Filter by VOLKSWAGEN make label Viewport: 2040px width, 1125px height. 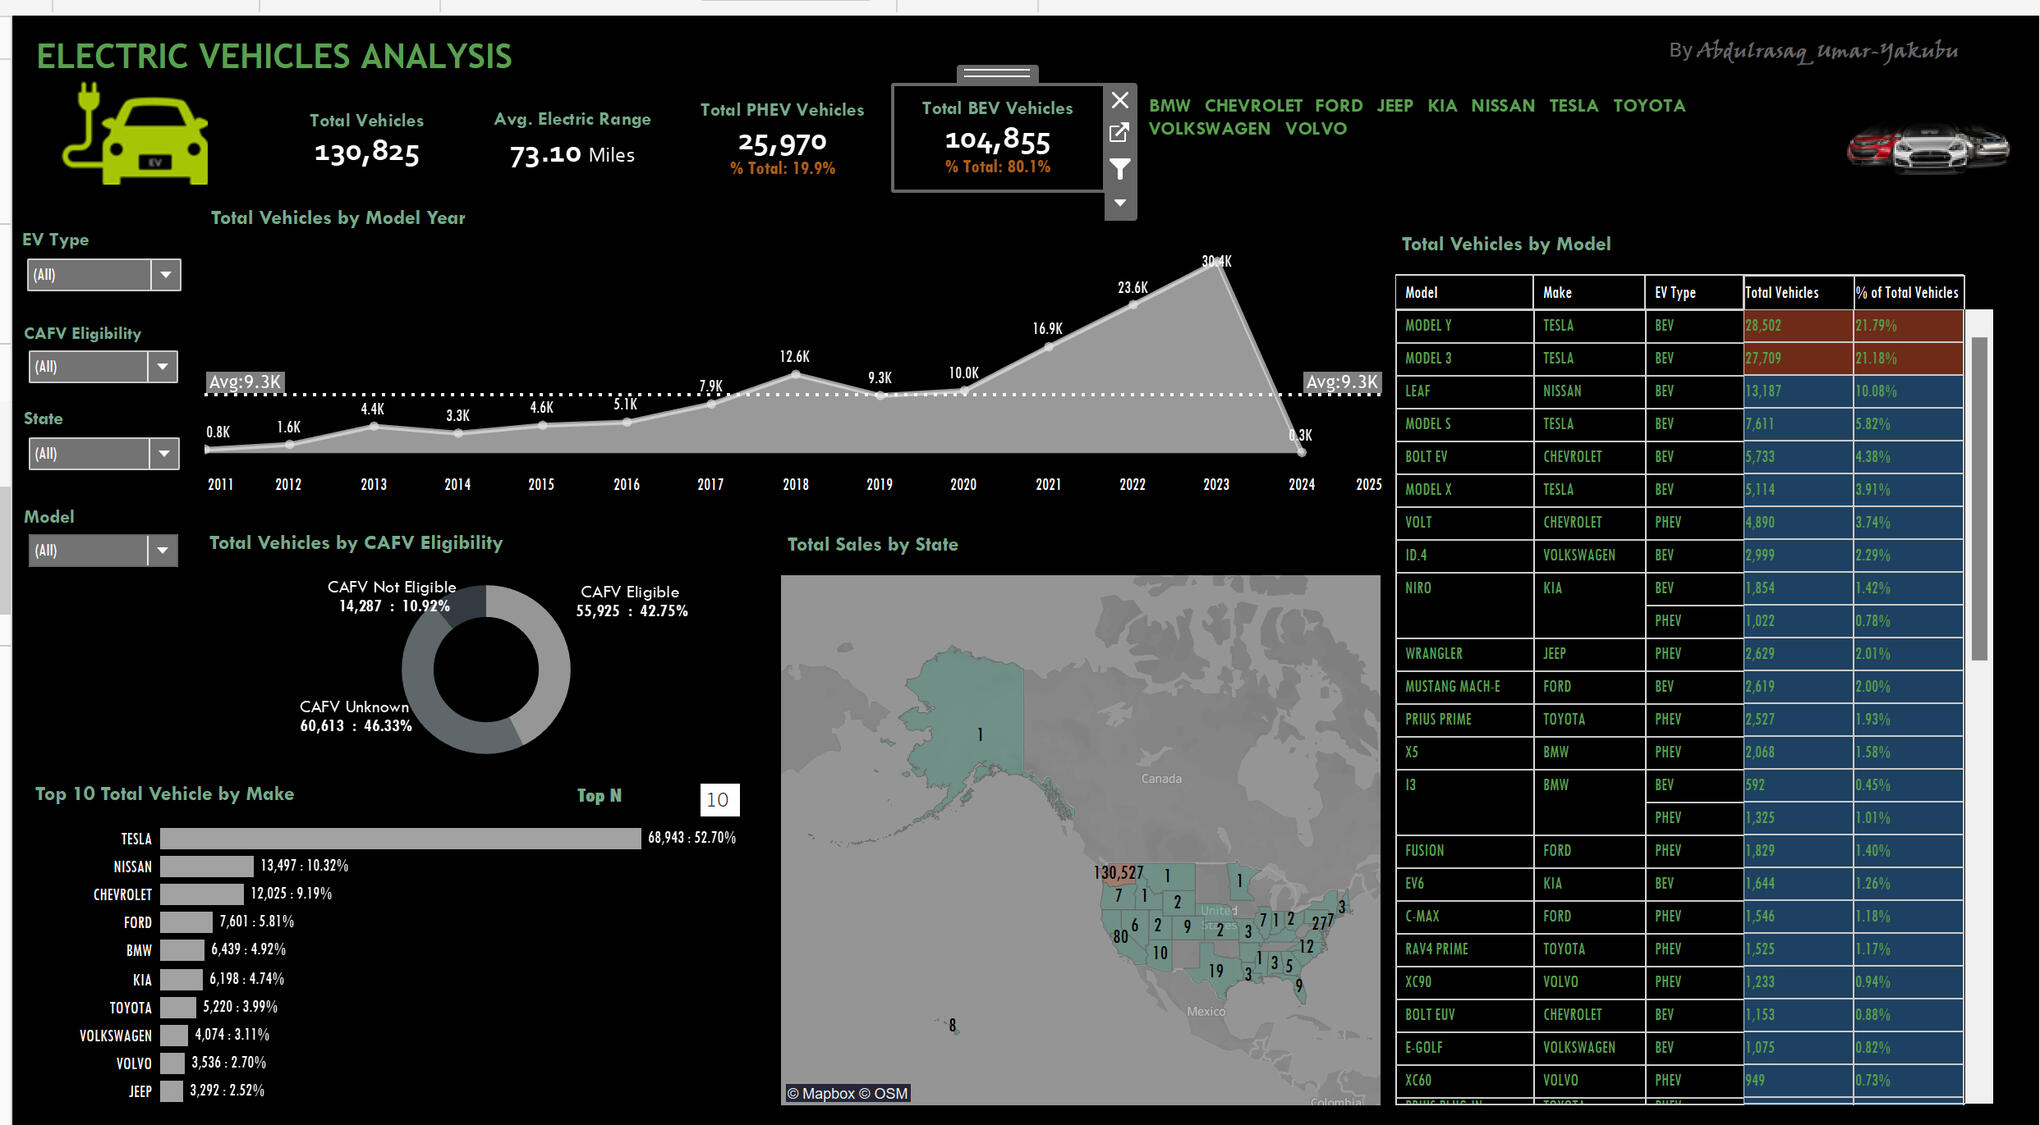pyautogui.click(x=1209, y=129)
